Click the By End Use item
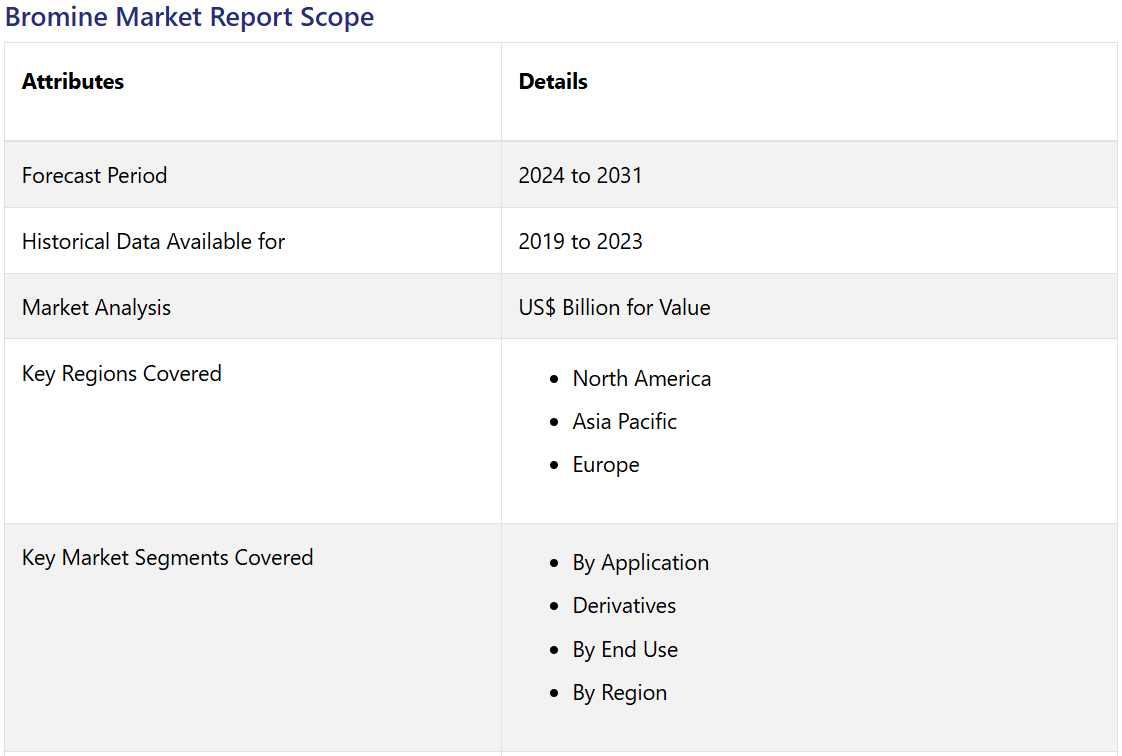 pyautogui.click(x=625, y=650)
